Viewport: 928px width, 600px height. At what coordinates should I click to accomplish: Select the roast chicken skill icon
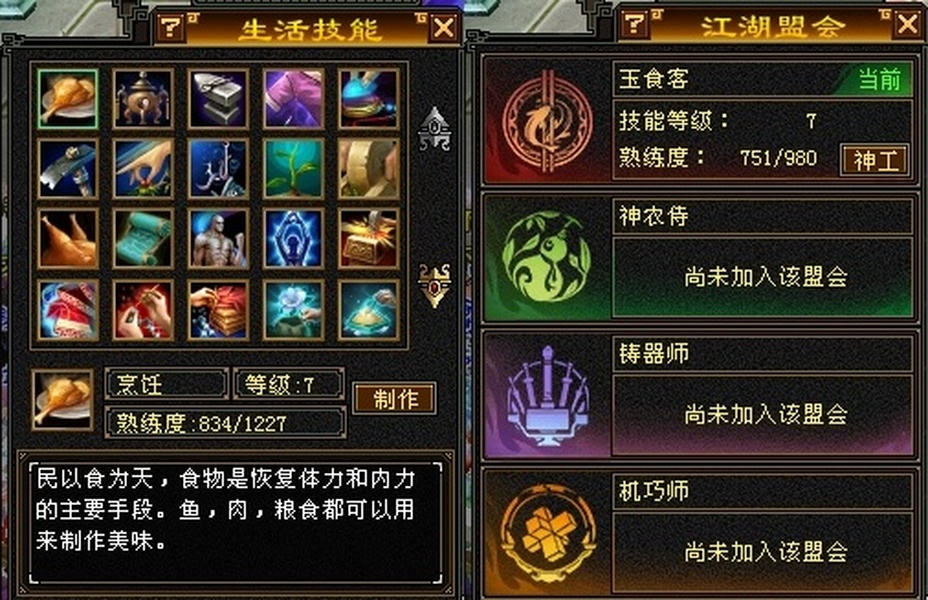(x=67, y=239)
